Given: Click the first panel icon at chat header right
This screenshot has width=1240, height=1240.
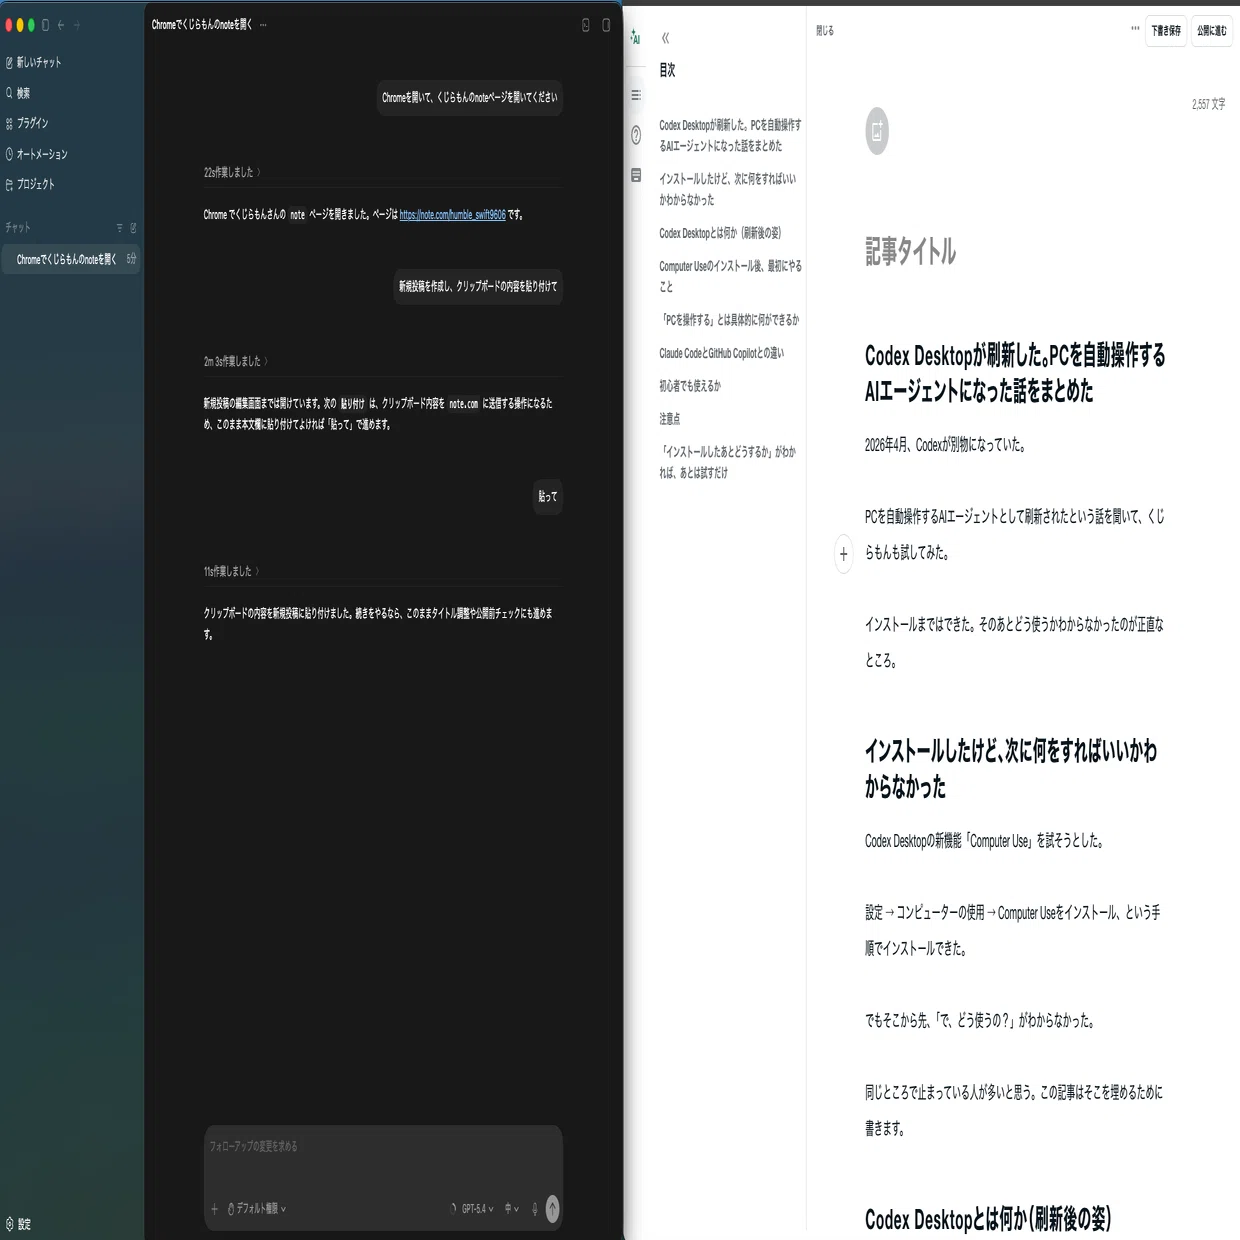Looking at the screenshot, I should (x=586, y=25).
